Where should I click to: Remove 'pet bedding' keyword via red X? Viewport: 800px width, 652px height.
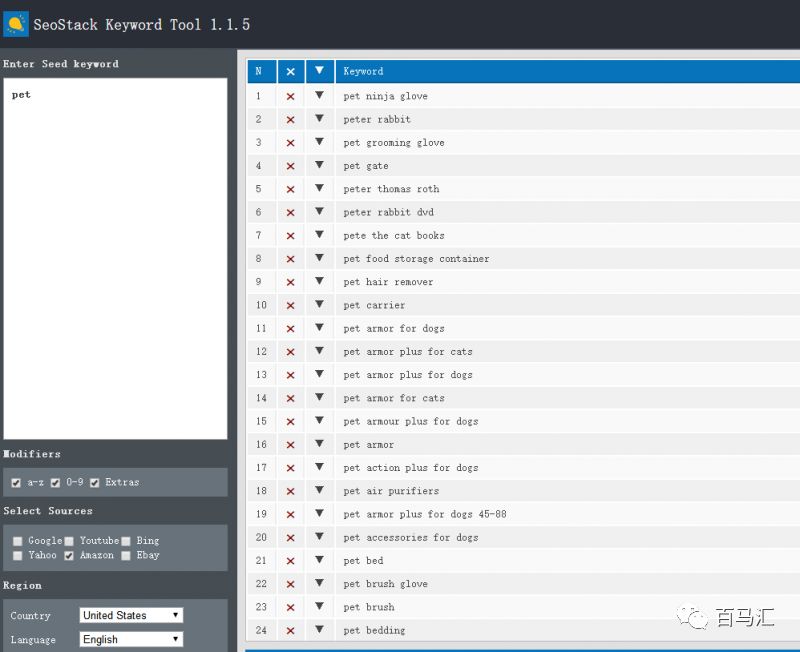[x=290, y=631]
